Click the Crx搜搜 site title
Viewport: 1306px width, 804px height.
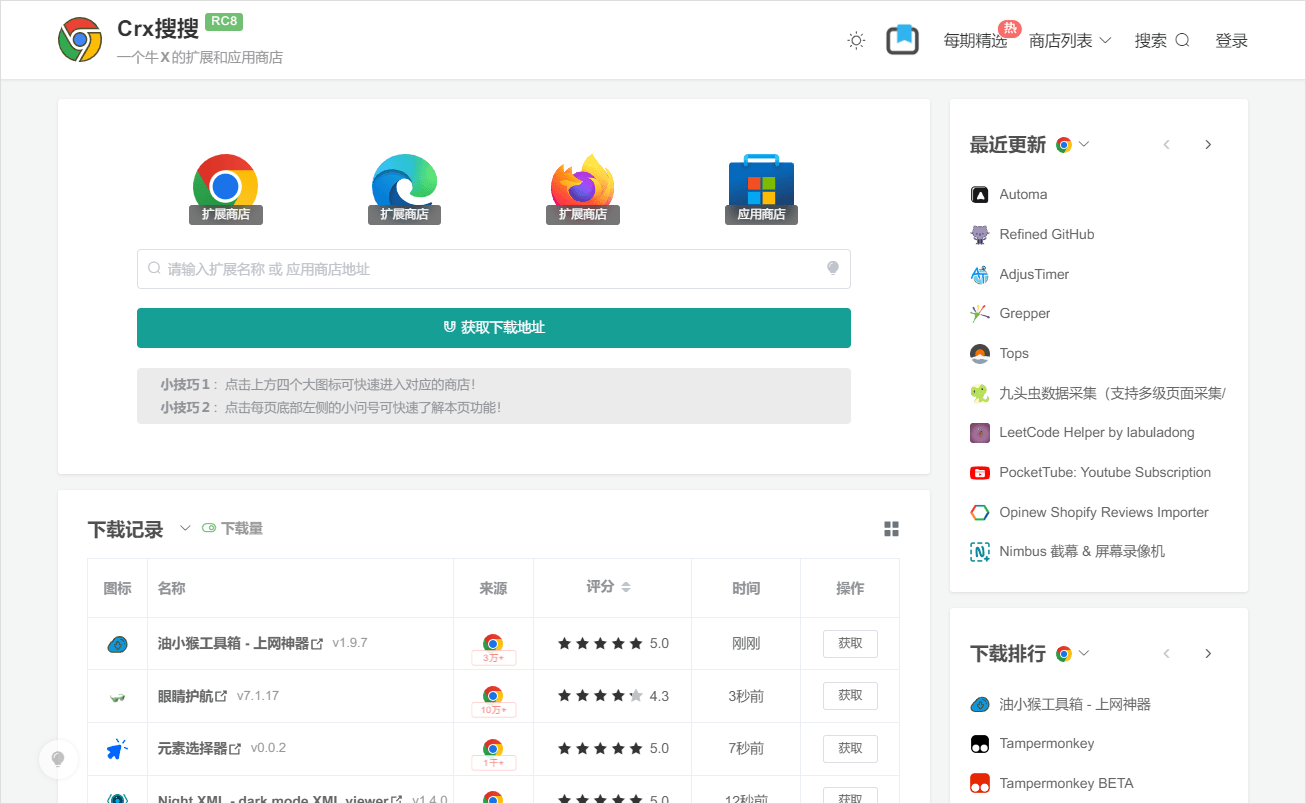point(158,28)
